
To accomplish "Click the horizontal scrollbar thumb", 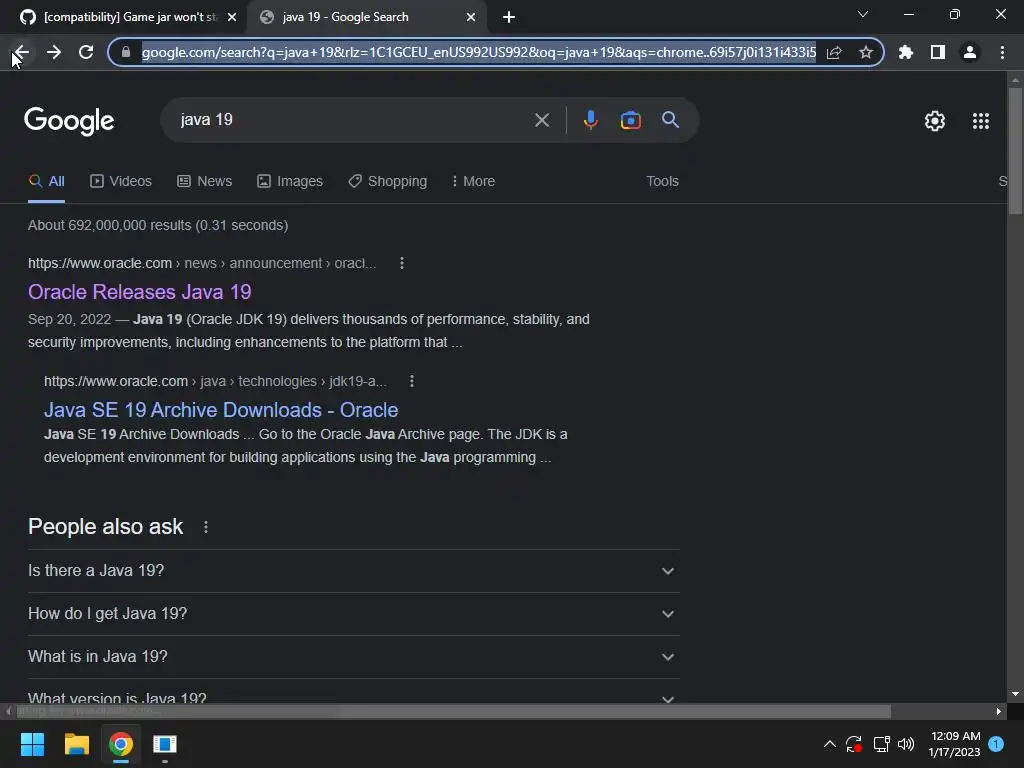I will click(452, 711).
